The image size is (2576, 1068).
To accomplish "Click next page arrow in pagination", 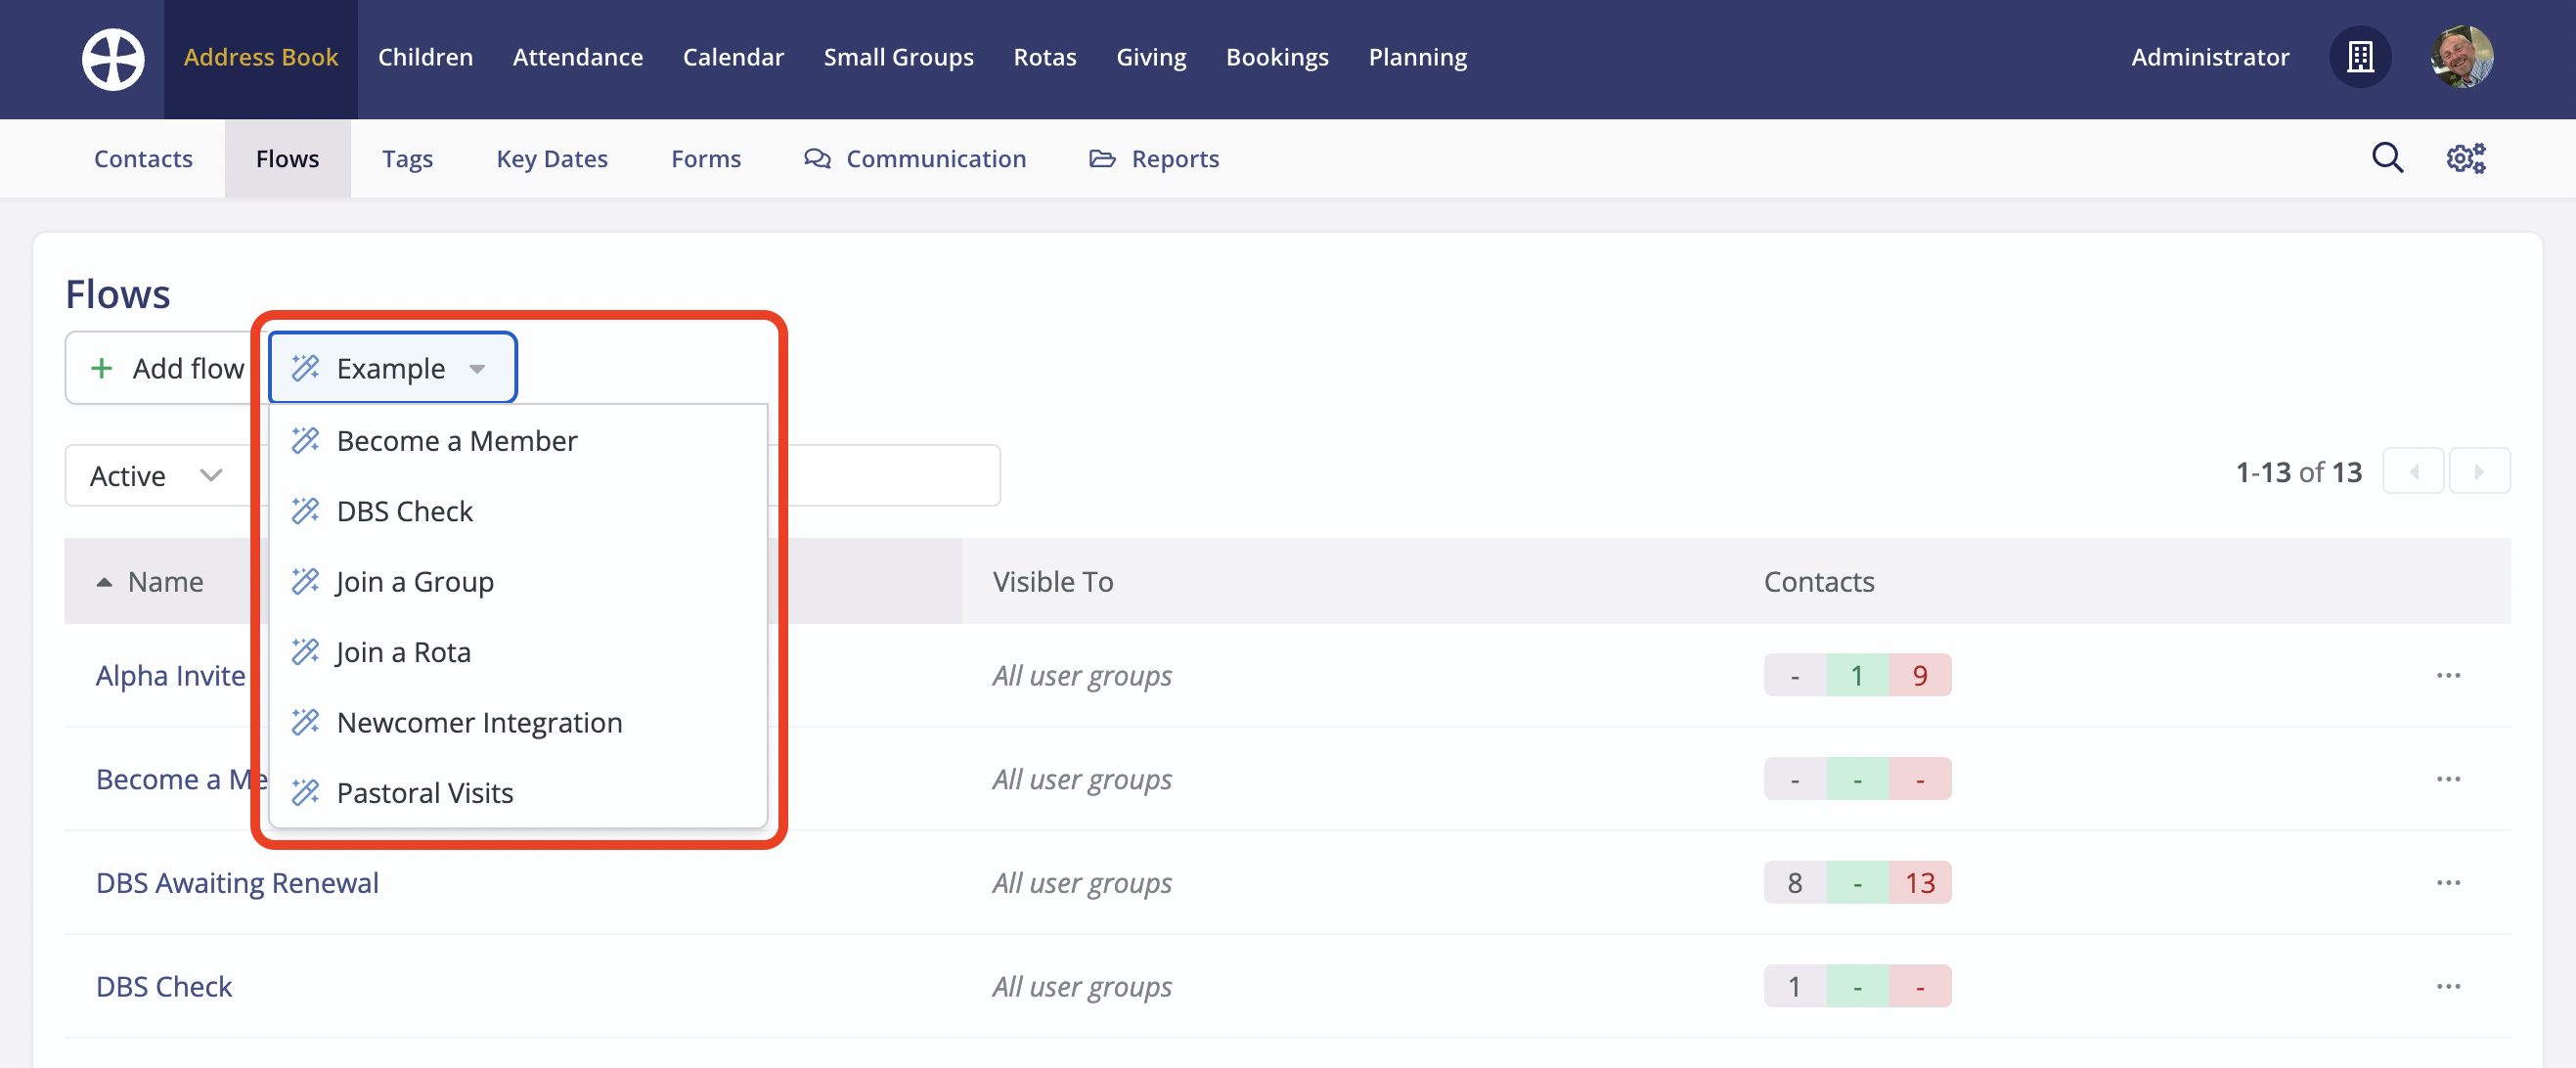I will (2478, 472).
